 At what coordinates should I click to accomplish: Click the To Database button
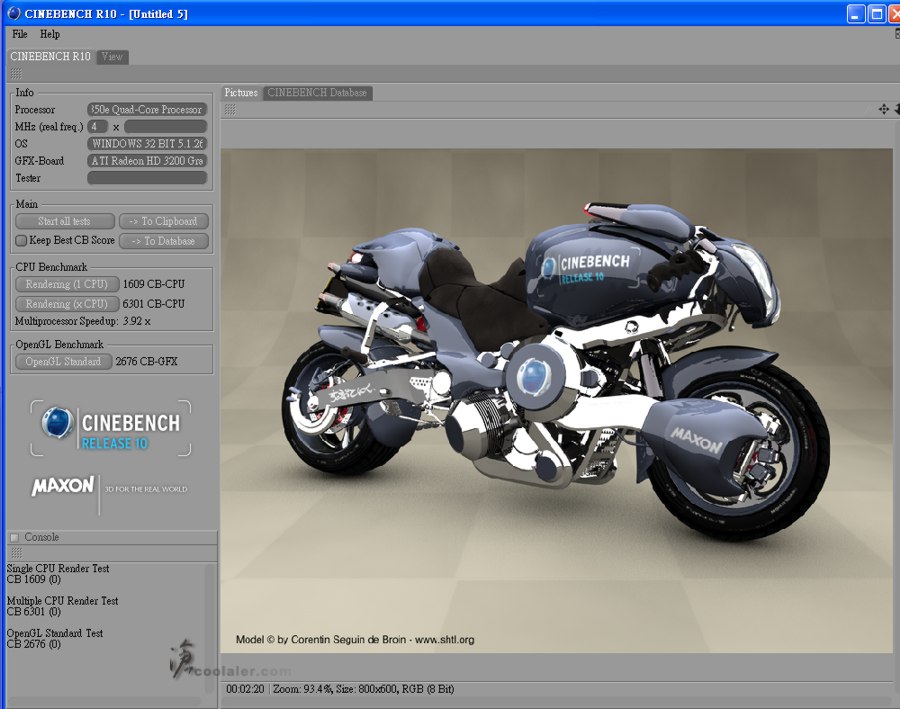tap(164, 241)
